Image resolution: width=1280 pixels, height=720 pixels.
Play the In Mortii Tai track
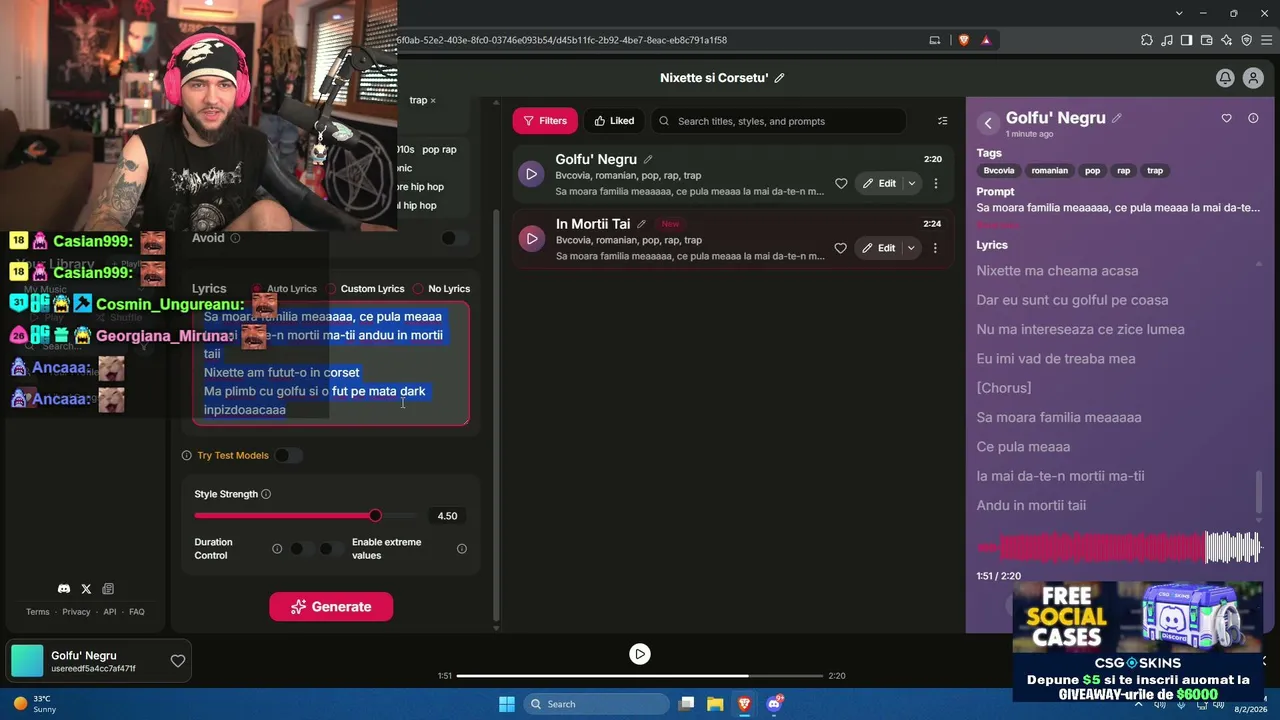click(531, 239)
